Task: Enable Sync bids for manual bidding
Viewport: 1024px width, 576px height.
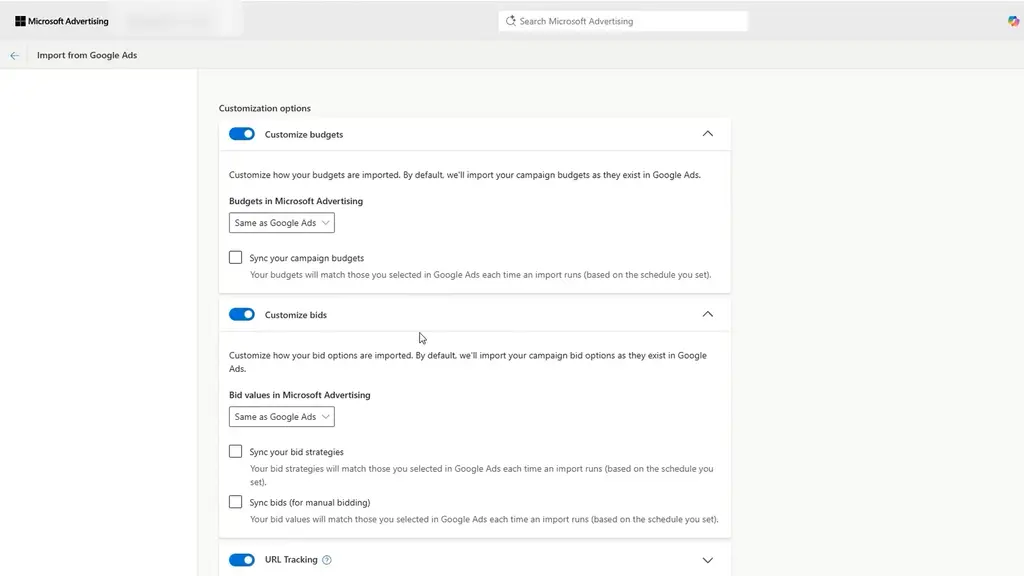Action: pos(235,502)
